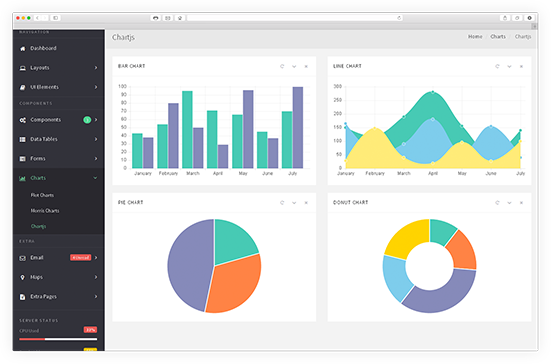Screen dimensions: 551x364
Task: Click the Maps location pin icon
Action: pos(22,278)
